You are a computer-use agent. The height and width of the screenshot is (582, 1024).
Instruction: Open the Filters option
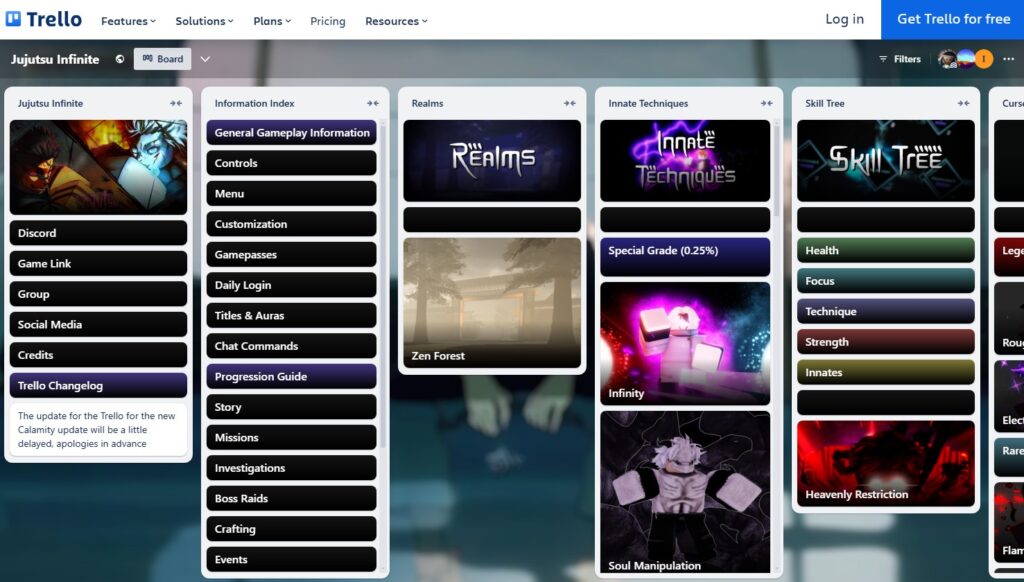(x=900, y=59)
